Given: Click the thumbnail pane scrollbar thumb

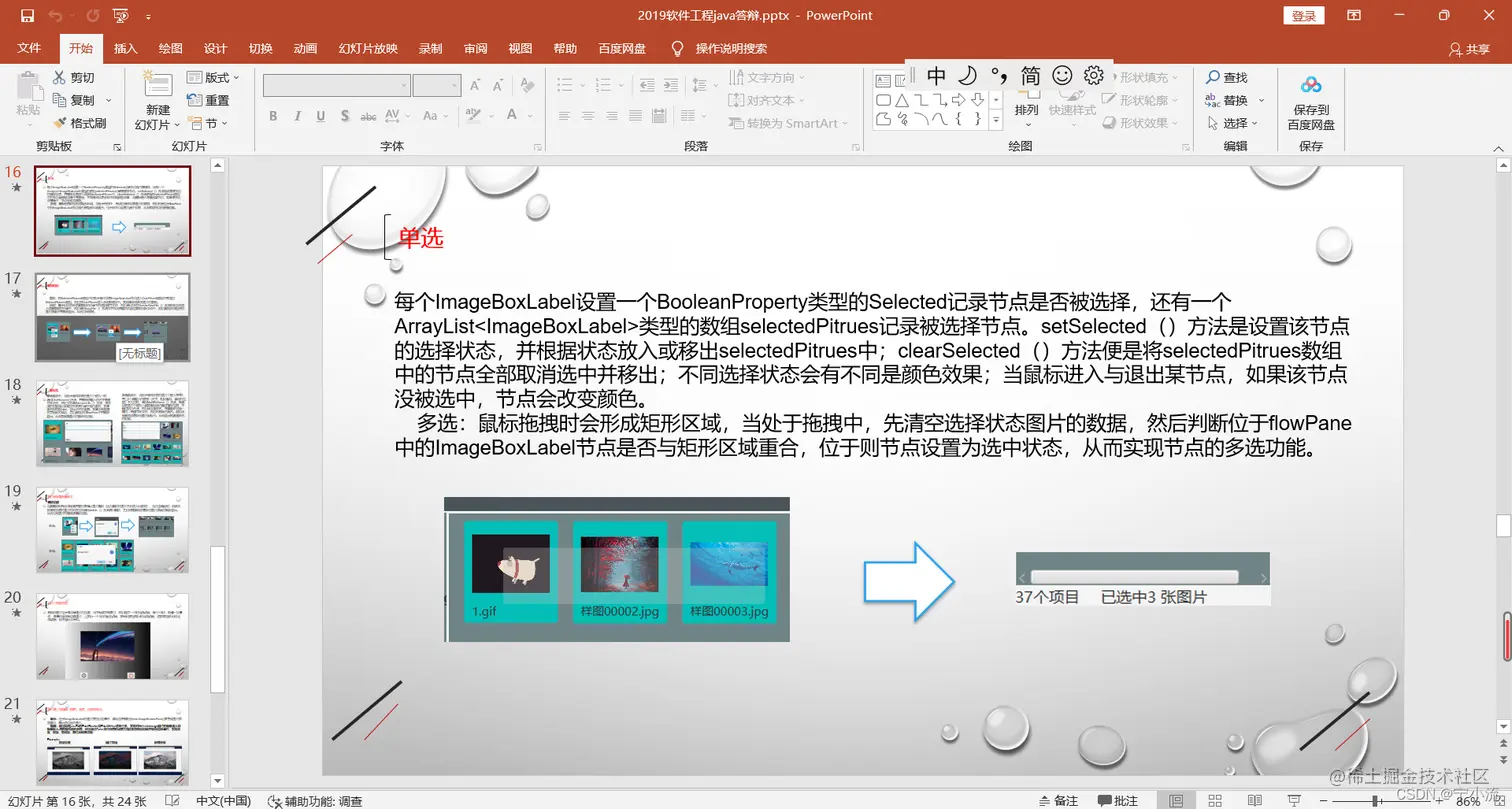Looking at the screenshot, I should pyautogui.click(x=218, y=619).
